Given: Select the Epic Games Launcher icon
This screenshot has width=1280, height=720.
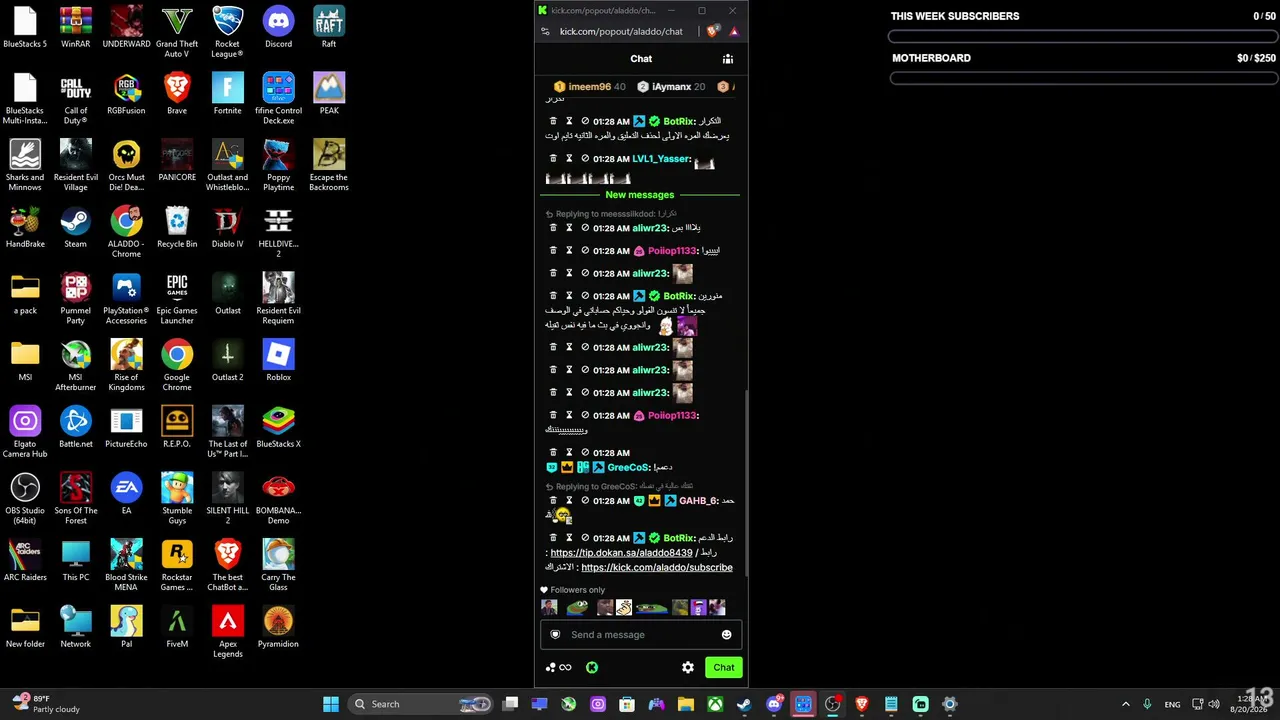Looking at the screenshot, I should (x=177, y=299).
